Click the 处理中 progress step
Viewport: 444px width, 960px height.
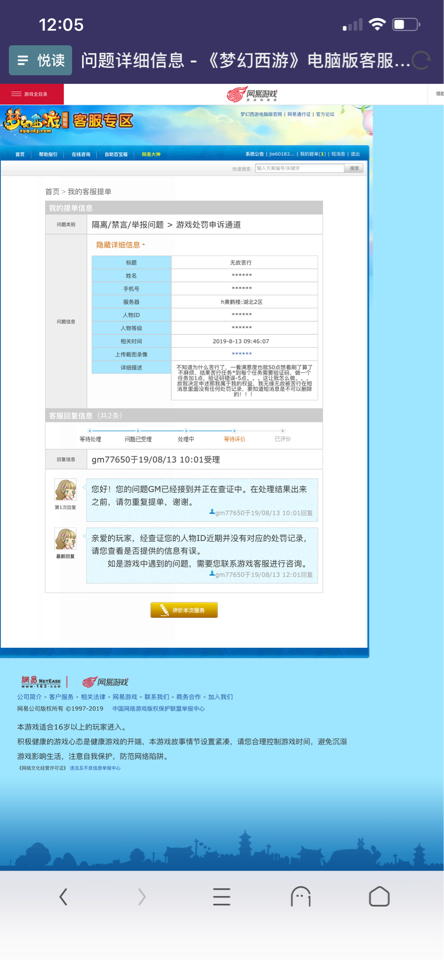[x=186, y=439]
